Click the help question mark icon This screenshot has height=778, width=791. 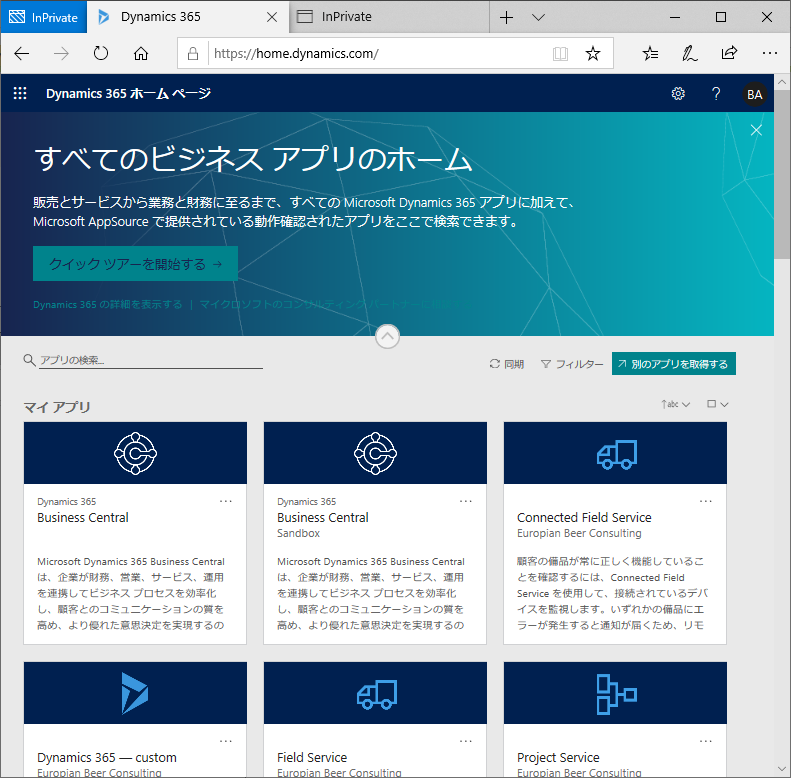point(716,94)
